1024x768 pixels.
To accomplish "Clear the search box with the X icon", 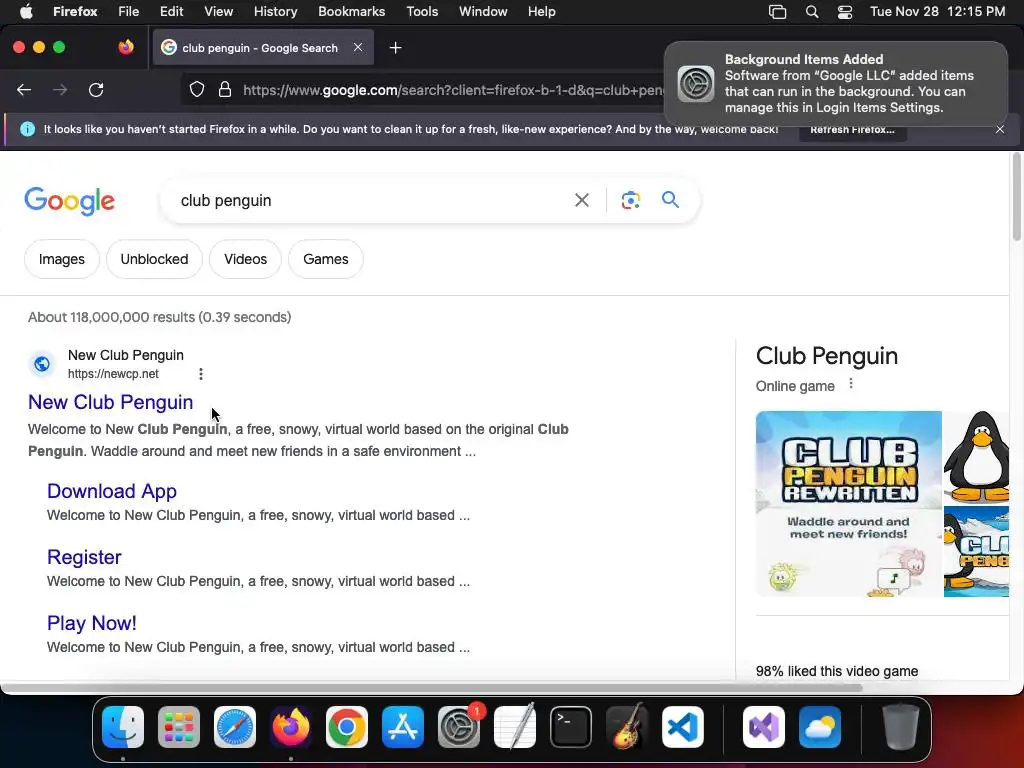I will pos(581,200).
